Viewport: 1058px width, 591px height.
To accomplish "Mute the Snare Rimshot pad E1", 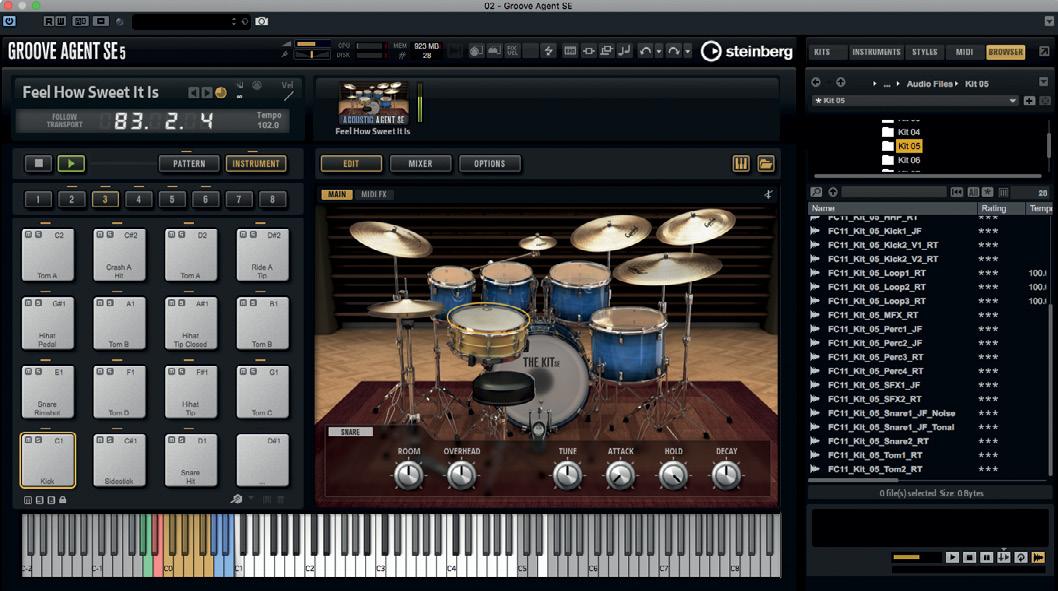I will pos(28,372).
